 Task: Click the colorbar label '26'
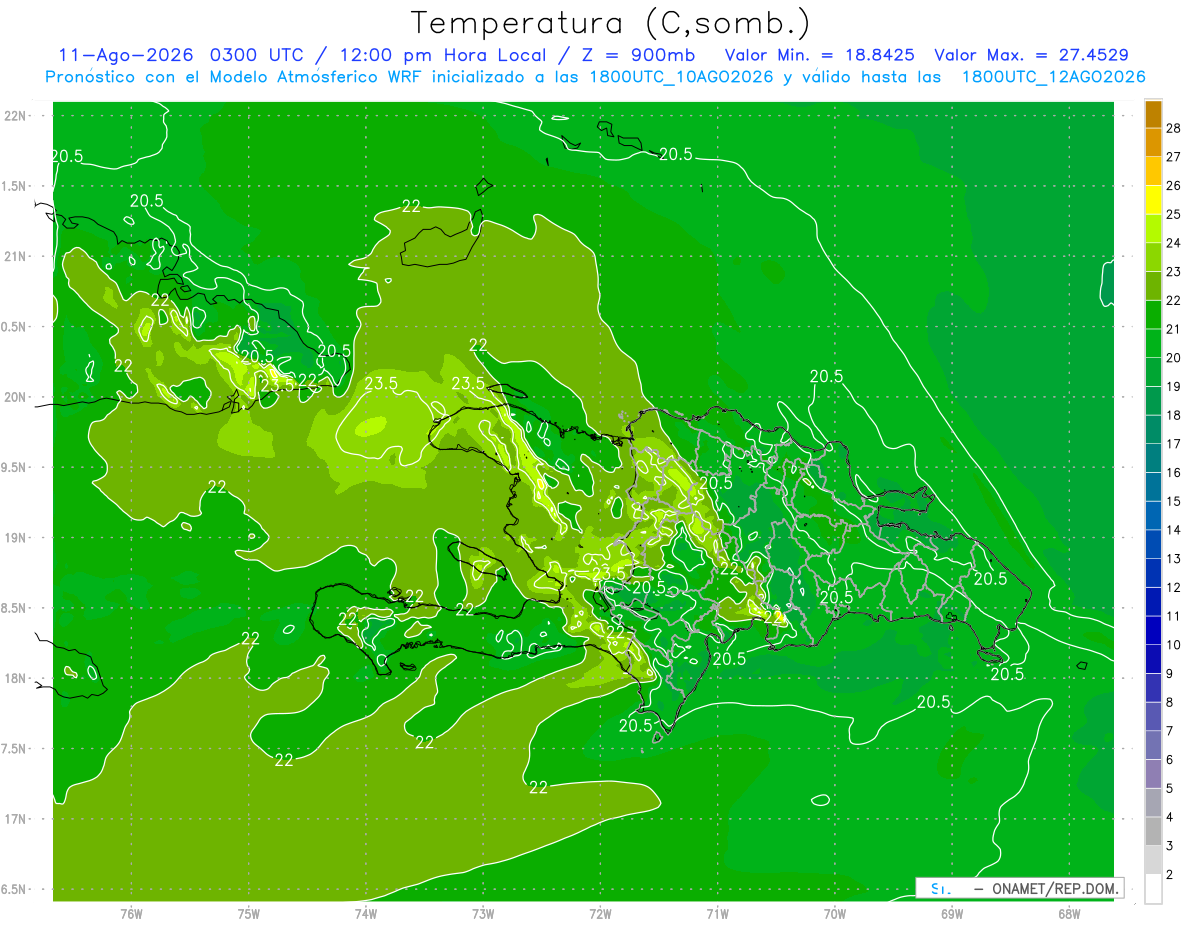tap(1173, 186)
